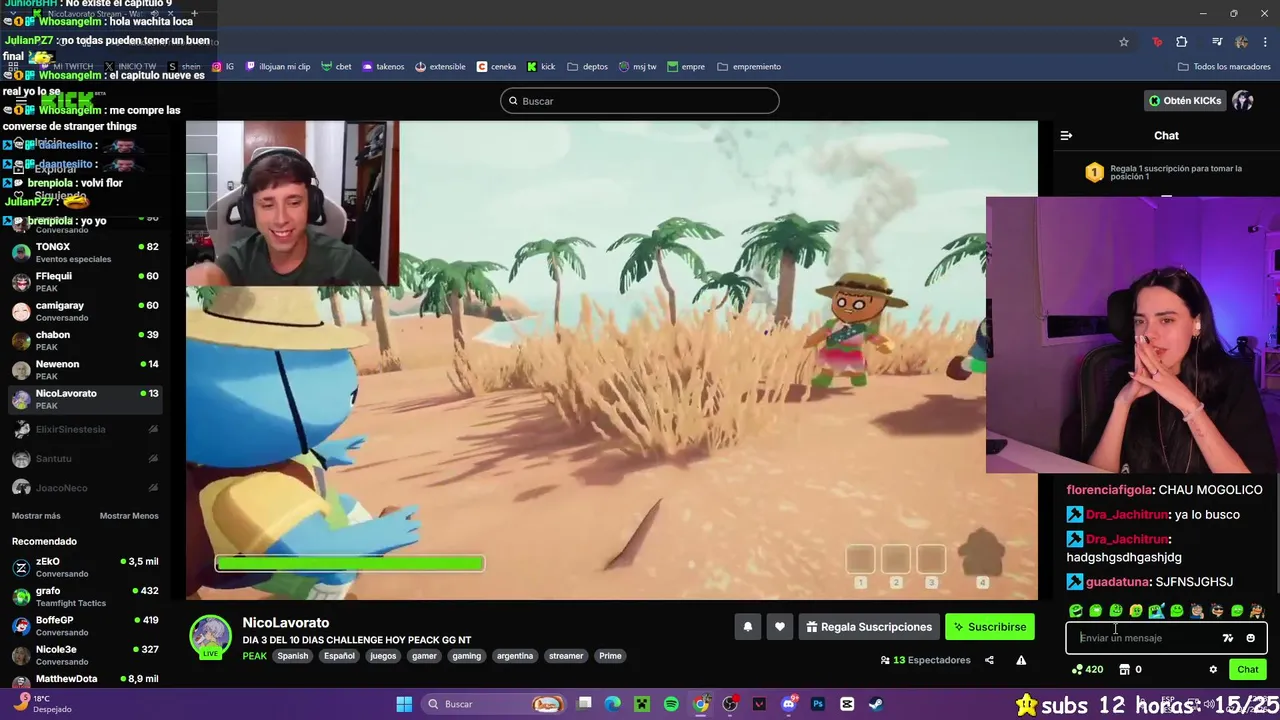
Task: Open the emoji picker in chat input
Action: 1250,638
